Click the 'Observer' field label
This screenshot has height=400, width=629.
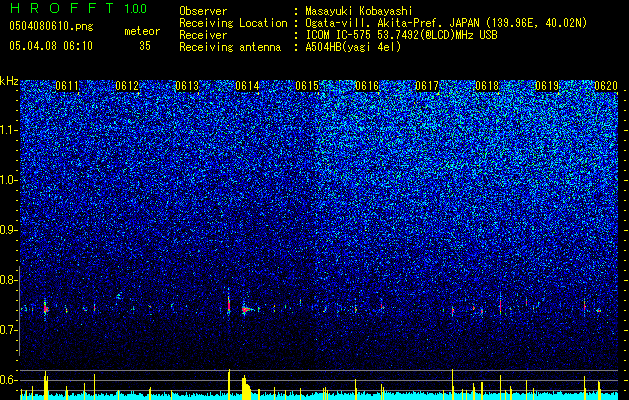(x=203, y=11)
